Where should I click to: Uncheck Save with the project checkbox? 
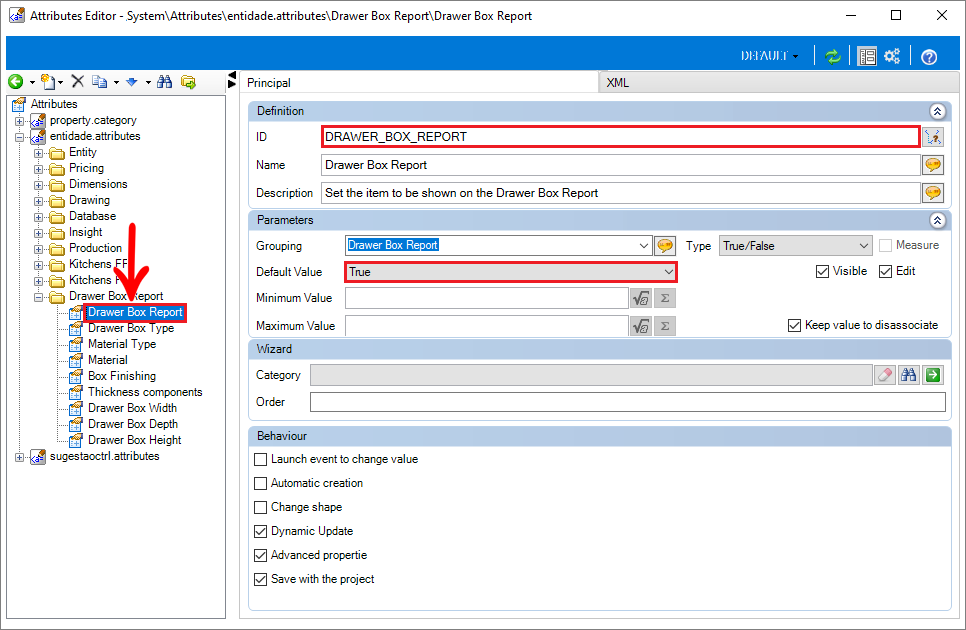tap(261, 580)
